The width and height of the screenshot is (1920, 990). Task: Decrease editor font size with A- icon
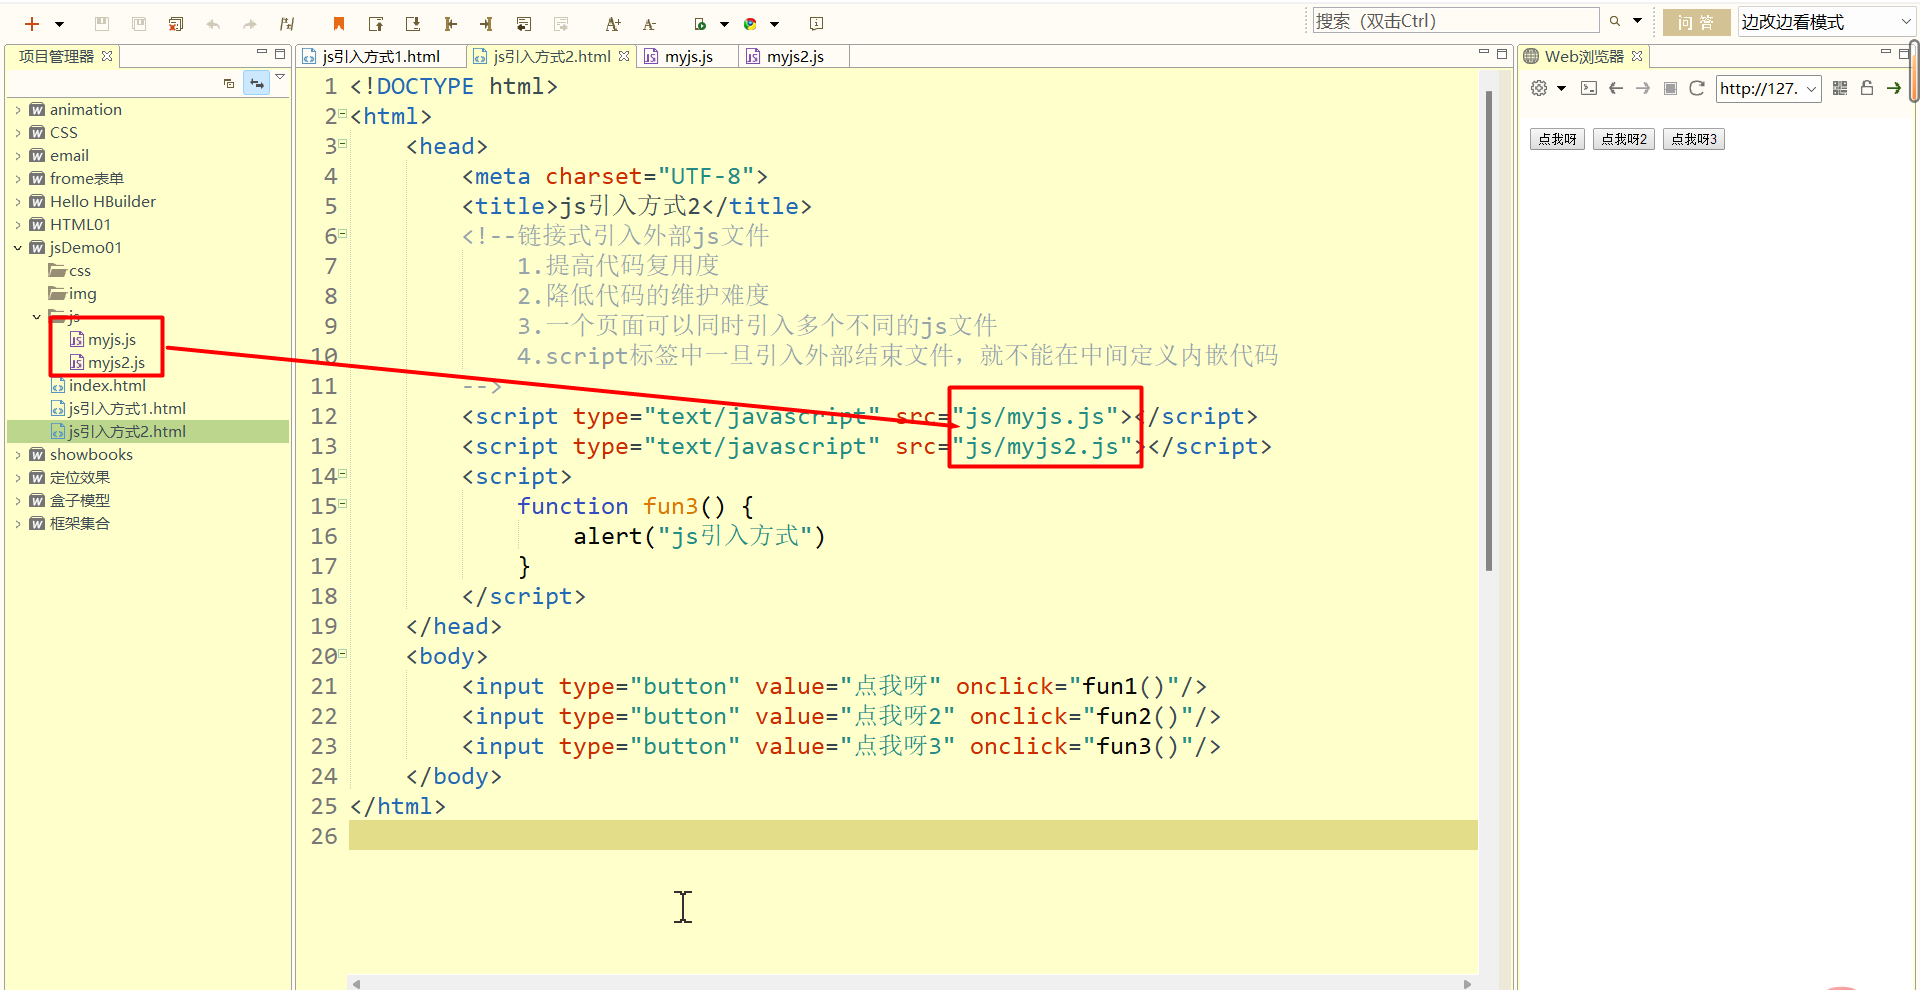[649, 24]
